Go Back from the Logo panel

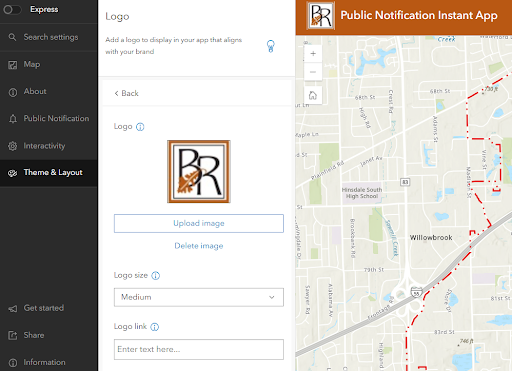126,93
